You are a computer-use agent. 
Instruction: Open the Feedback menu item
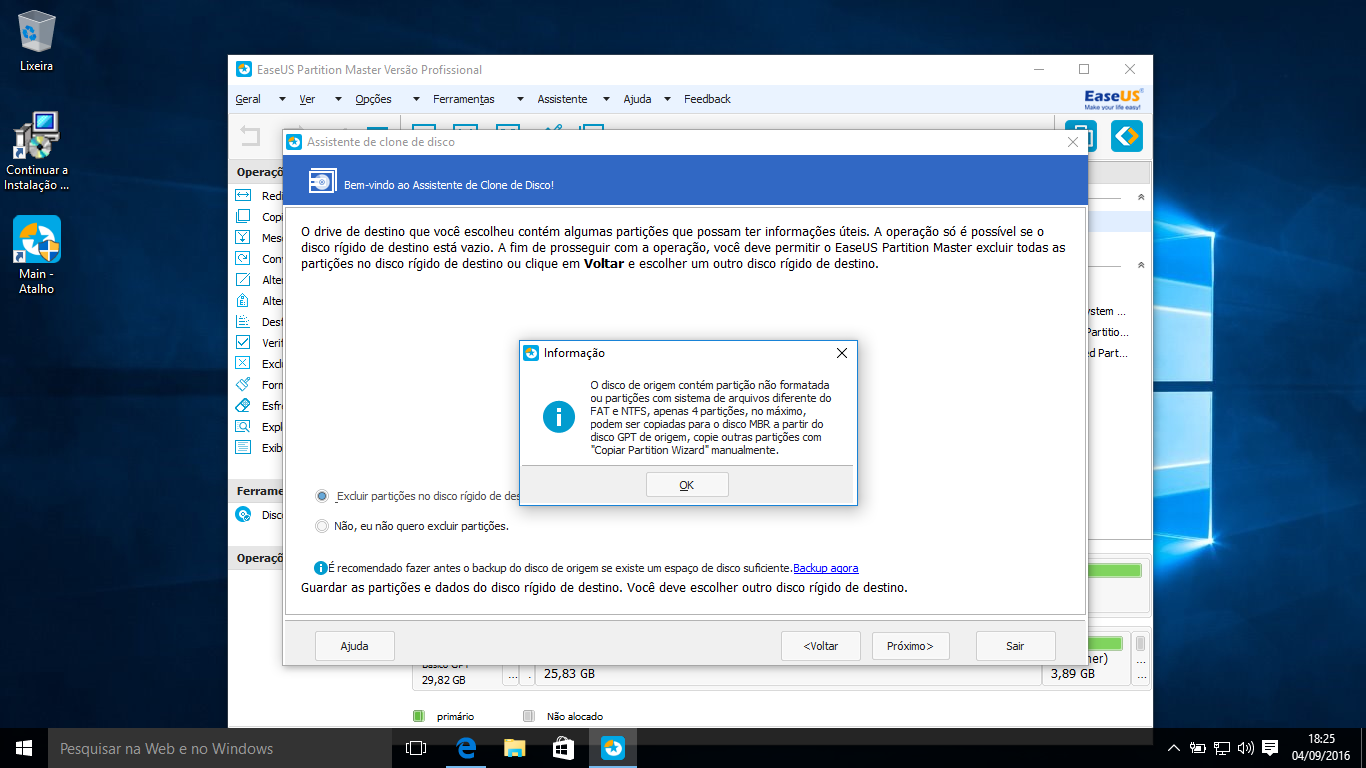click(707, 99)
